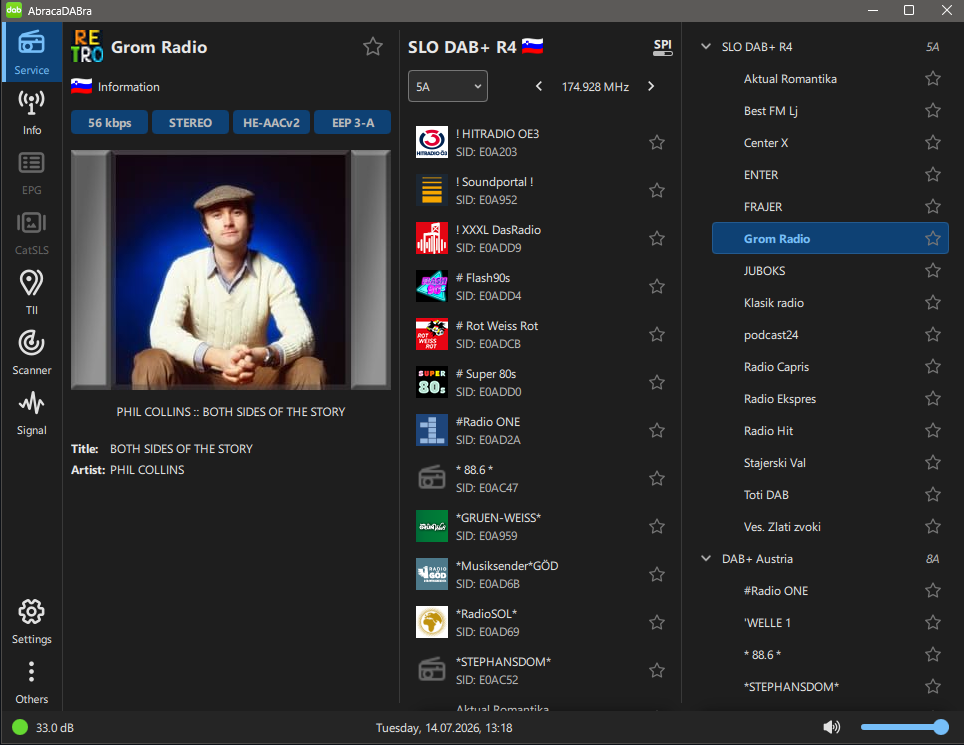Select ENTER in the ensemble tree
This screenshot has width=964, height=745.
point(830,175)
